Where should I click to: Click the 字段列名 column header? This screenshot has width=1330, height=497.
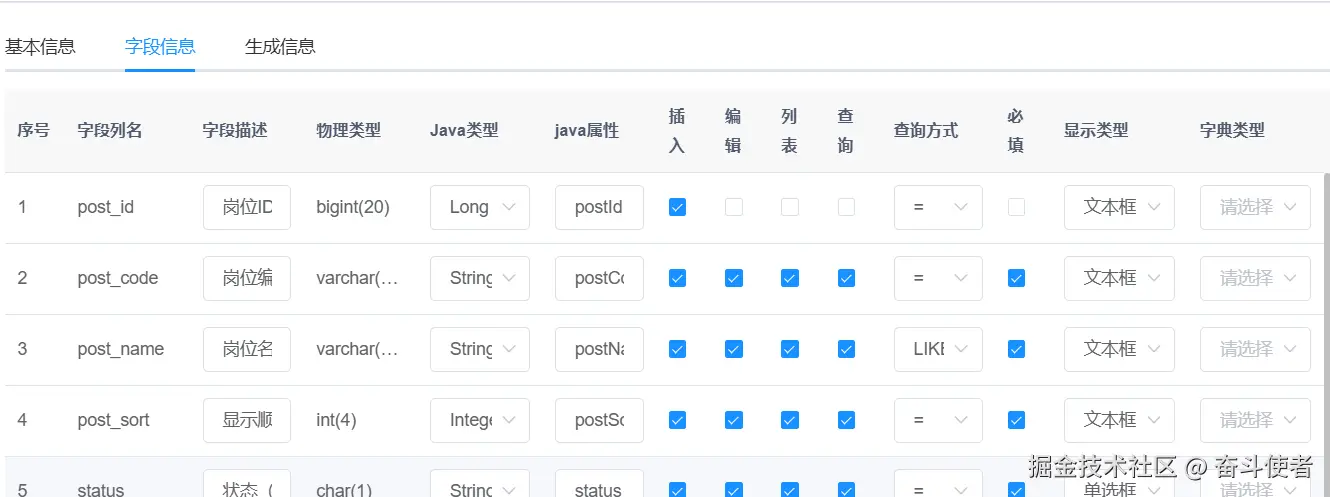pyautogui.click(x=110, y=130)
